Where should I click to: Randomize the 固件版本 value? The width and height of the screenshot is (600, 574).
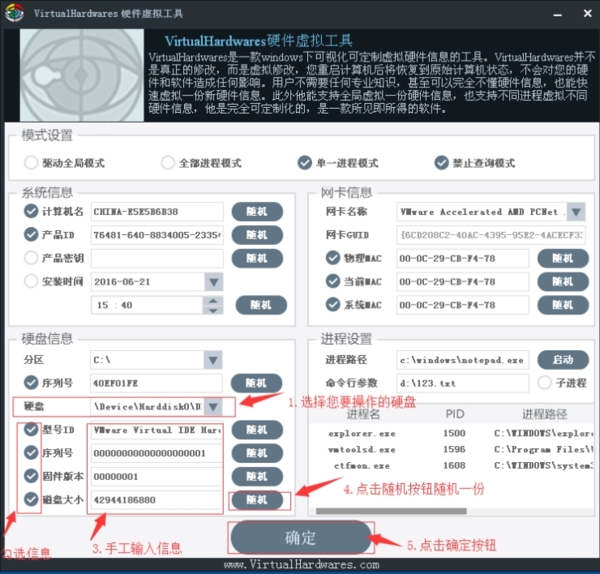coord(257,476)
